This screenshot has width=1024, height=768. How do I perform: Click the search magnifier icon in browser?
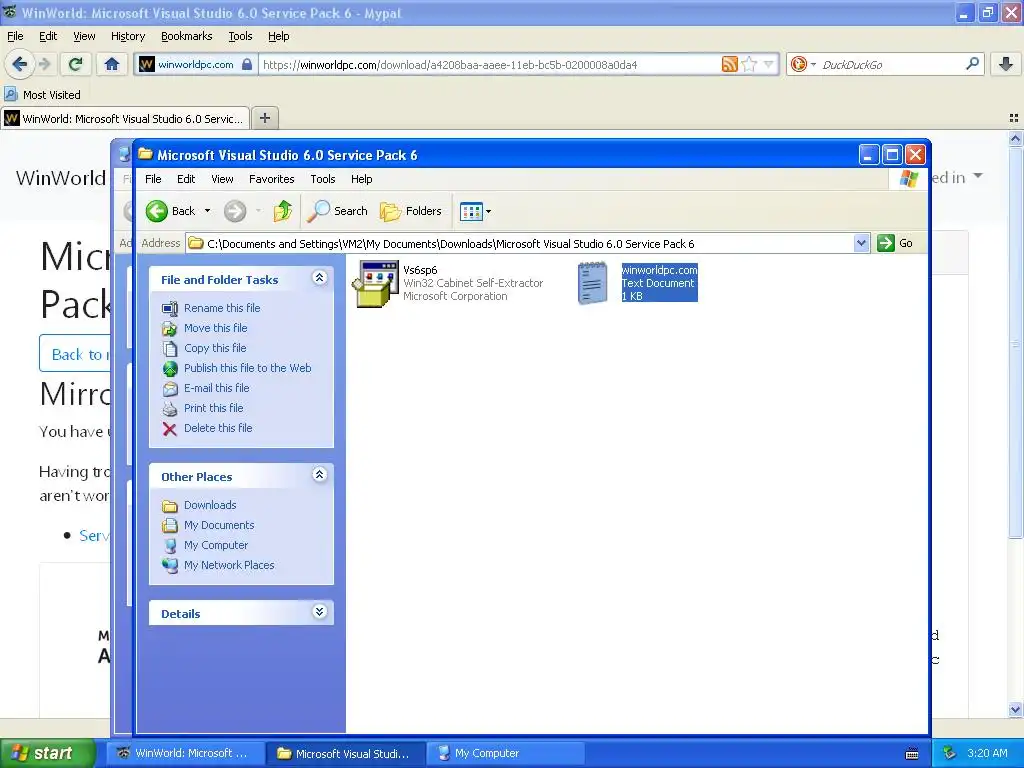pyautogui.click(x=972, y=64)
